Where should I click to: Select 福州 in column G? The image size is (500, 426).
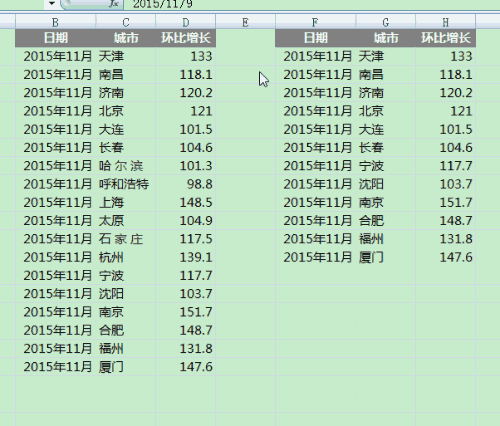pos(386,239)
